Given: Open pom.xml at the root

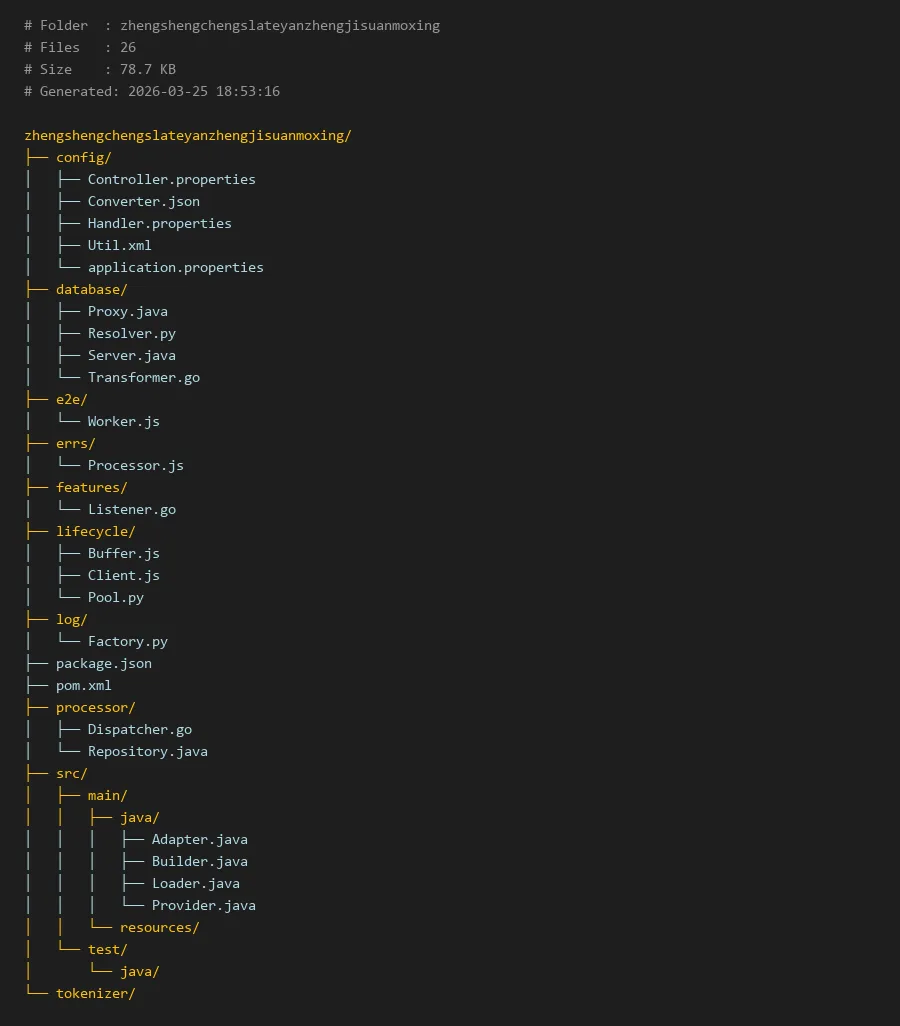Looking at the screenshot, I should (83, 685).
